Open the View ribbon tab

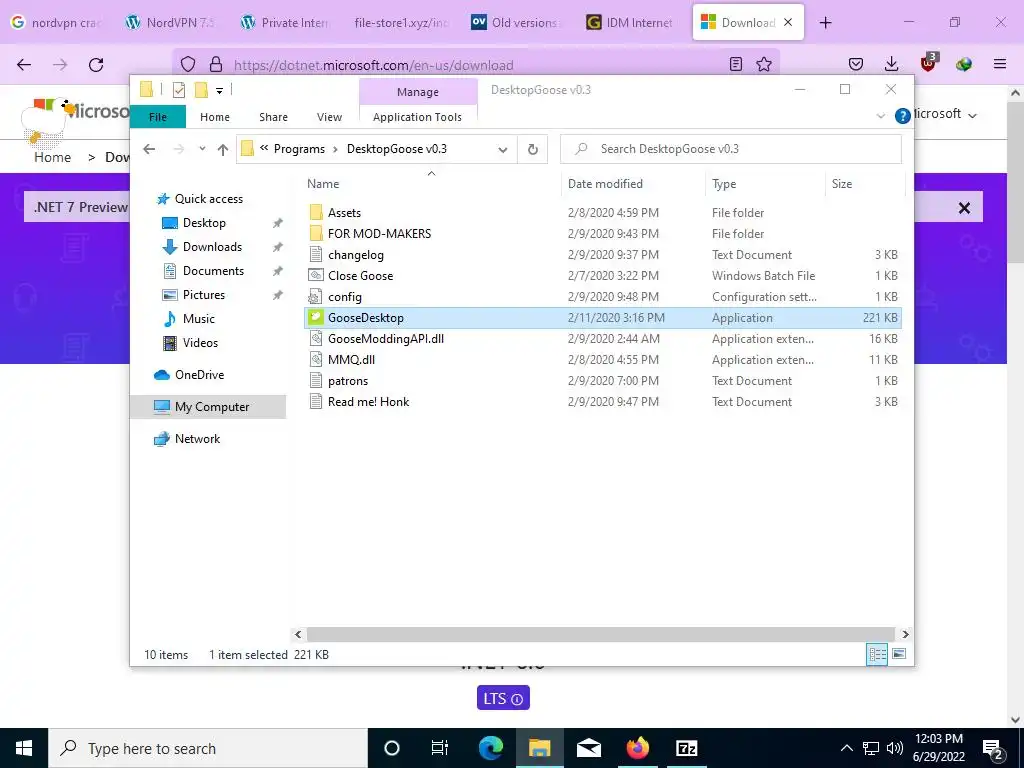[329, 117]
